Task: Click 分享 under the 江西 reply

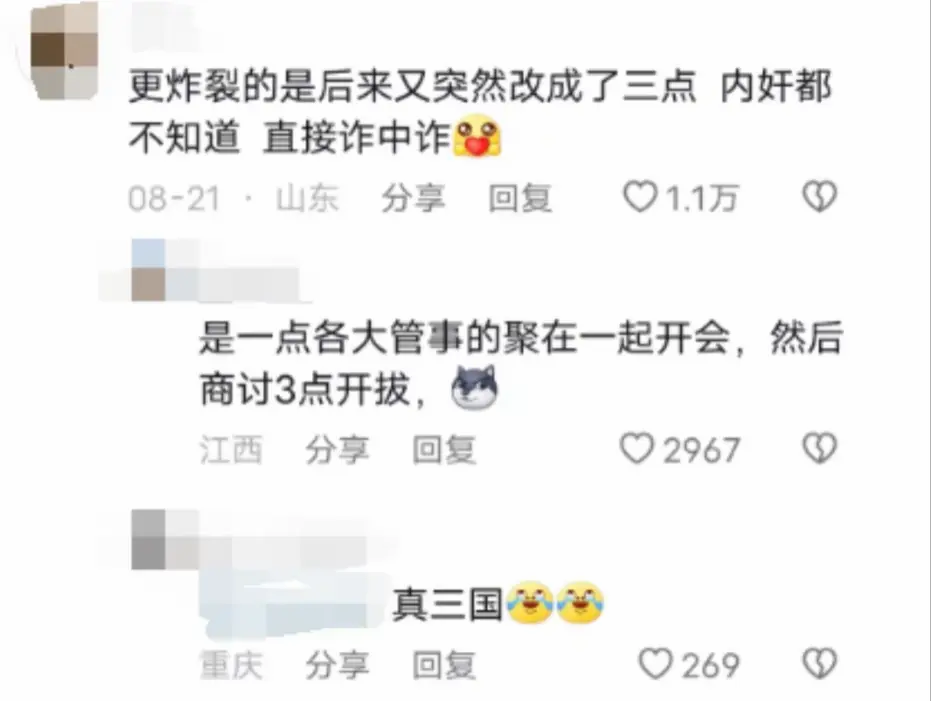Action: click(337, 449)
